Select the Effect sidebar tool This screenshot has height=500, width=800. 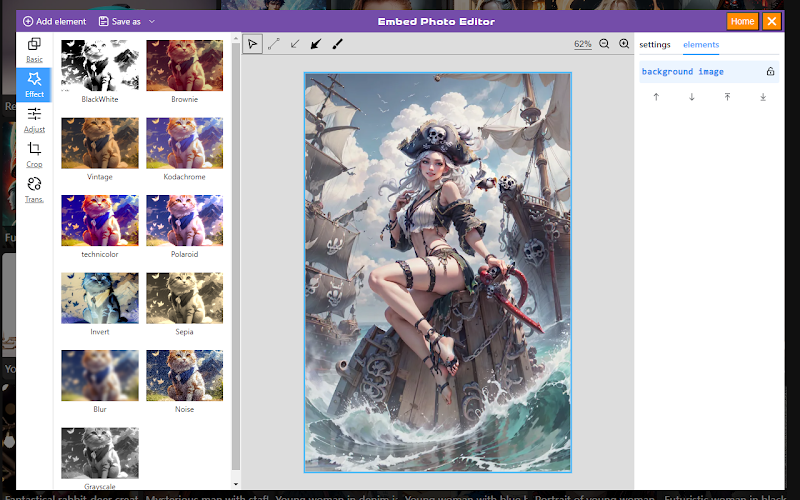click(34, 85)
